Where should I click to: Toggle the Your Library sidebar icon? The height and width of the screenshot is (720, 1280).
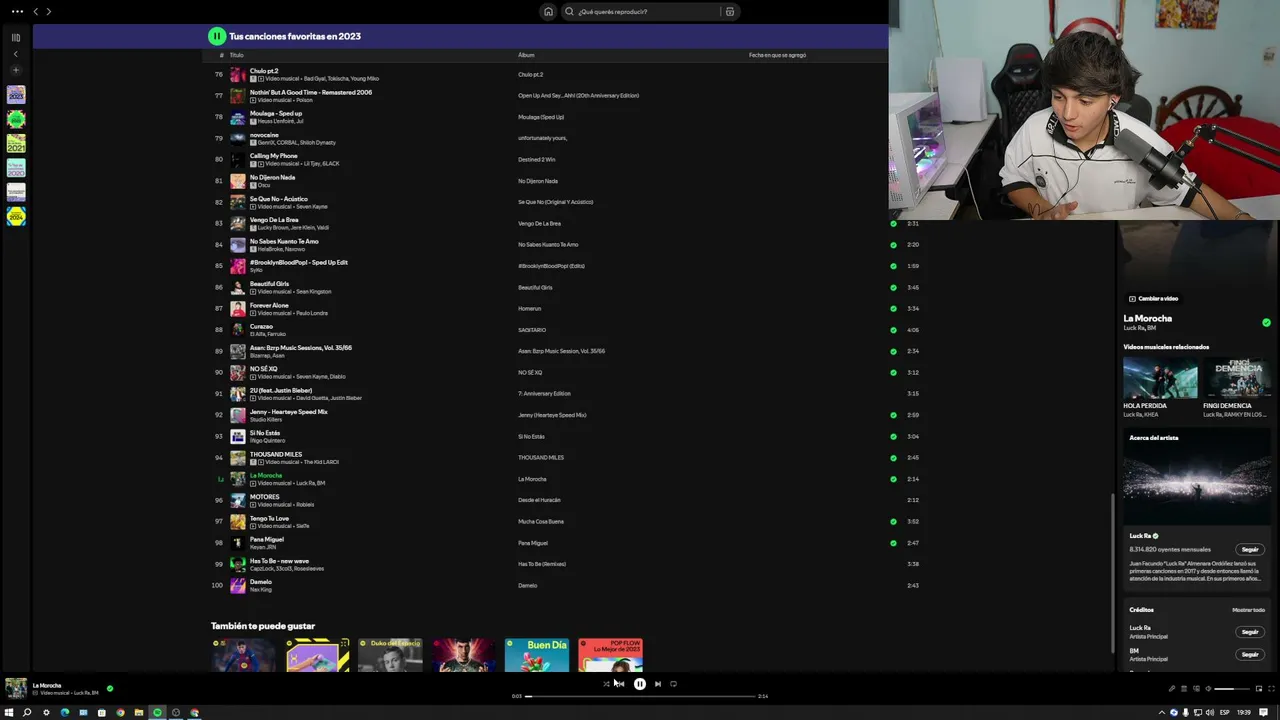16,37
